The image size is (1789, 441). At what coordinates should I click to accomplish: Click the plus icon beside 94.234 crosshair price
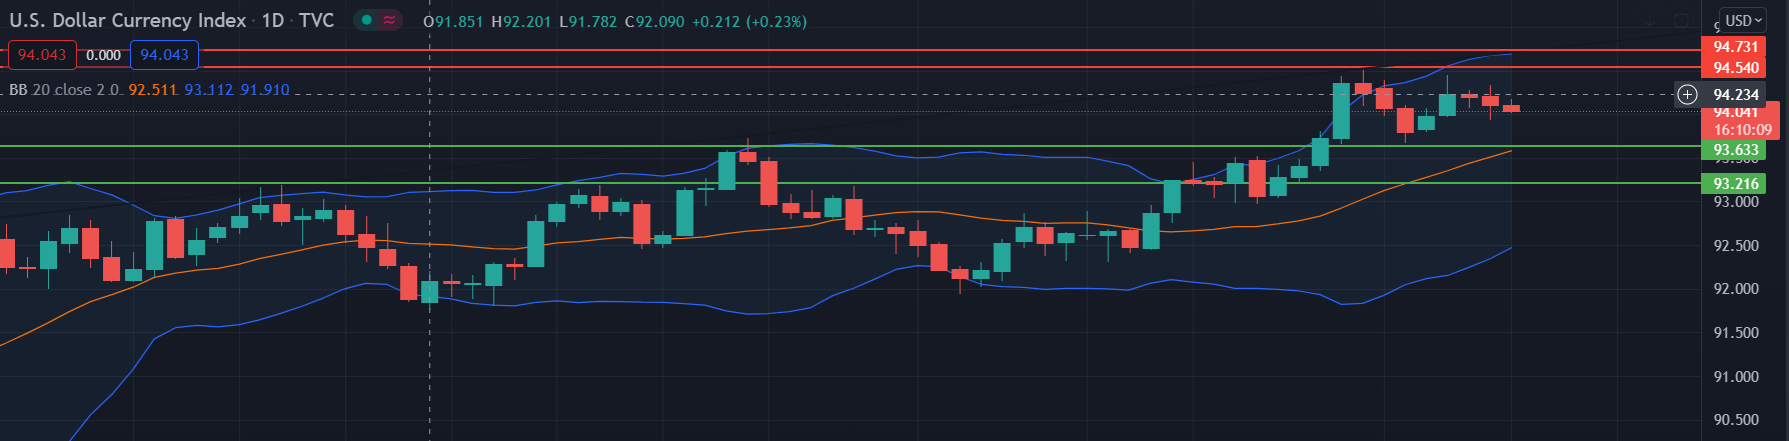tap(1687, 95)
